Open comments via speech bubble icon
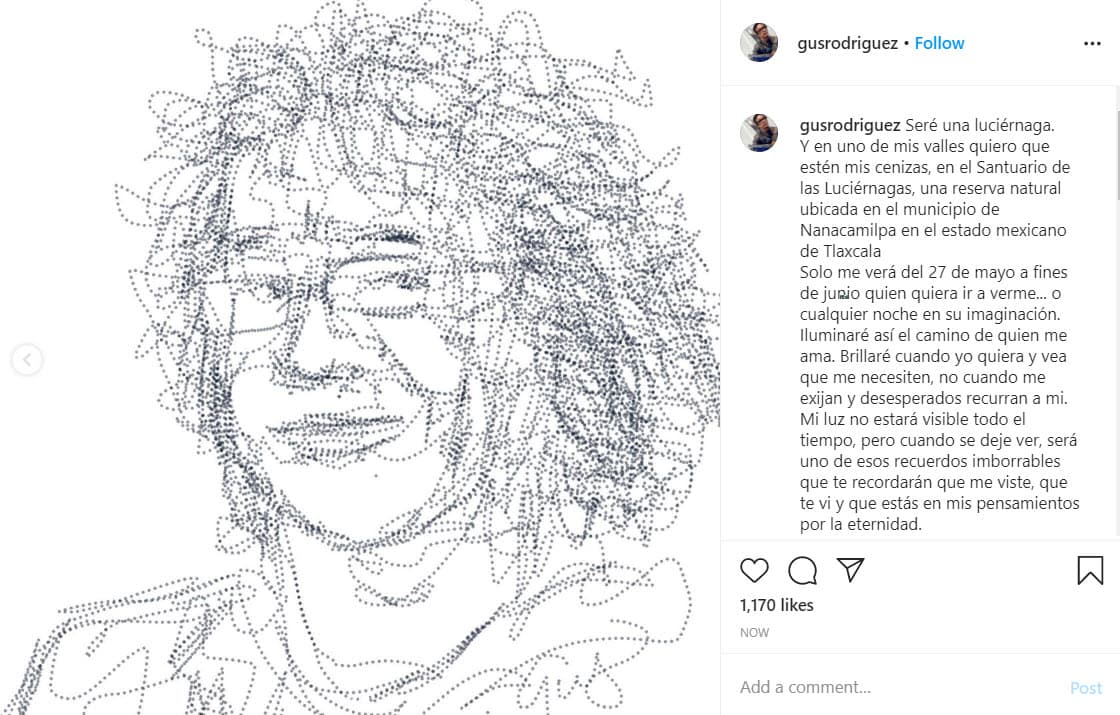The height and width of the screenshot is (715, 1120). pyautogui.click(x=802, y=570)
